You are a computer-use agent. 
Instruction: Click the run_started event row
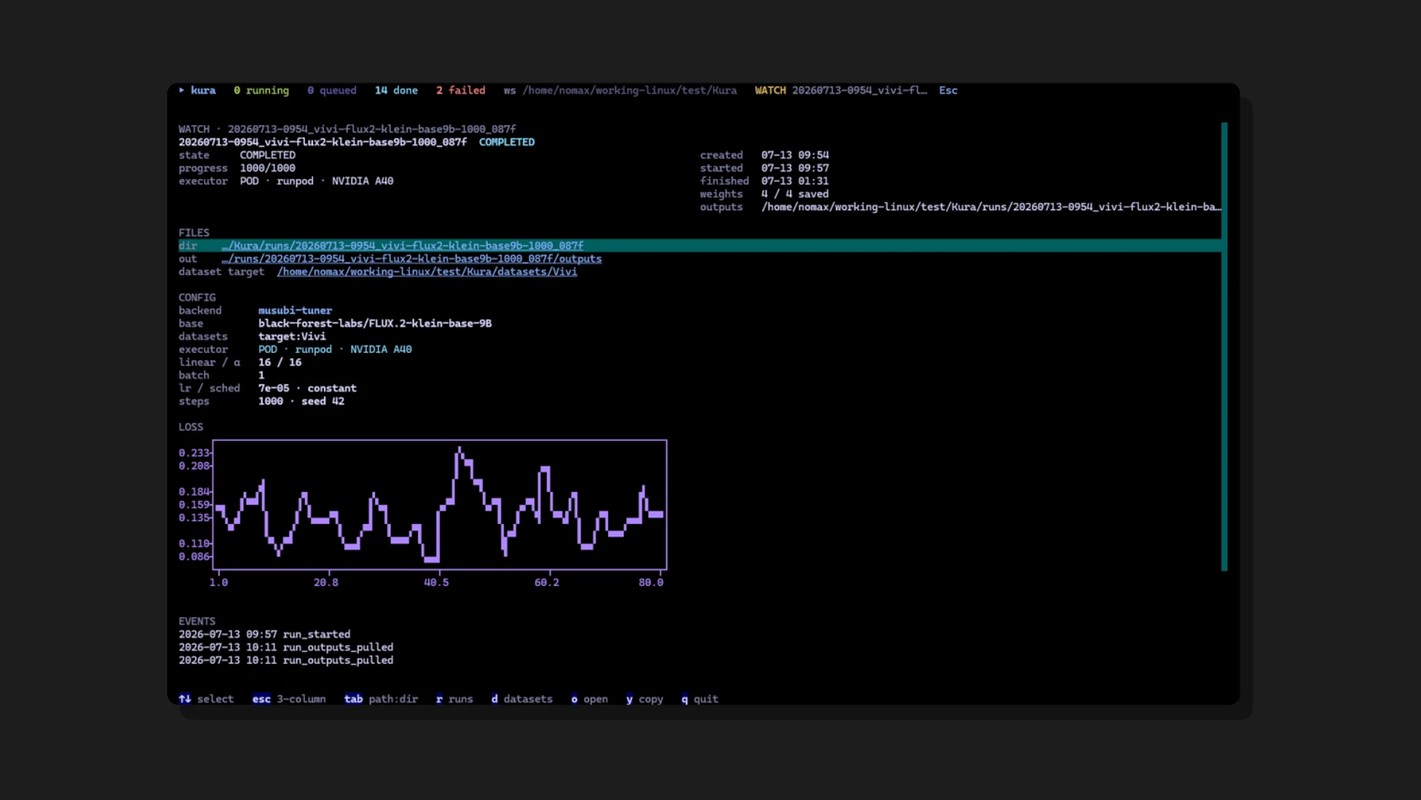[265, 634]
